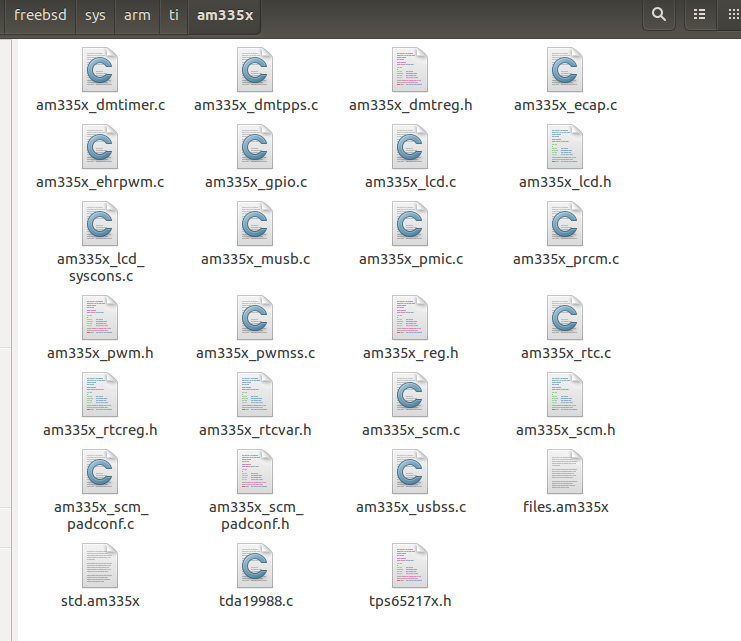
Task: Click the am335x_ecap.c file name
Action: click(565, 105)
